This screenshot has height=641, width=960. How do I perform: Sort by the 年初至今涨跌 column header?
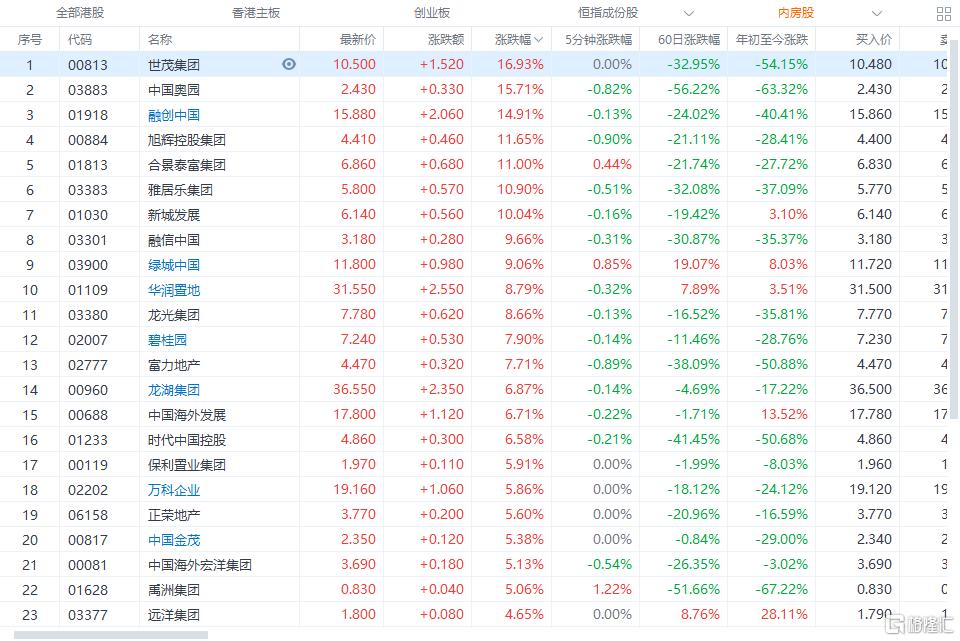(x=772, y=40)
